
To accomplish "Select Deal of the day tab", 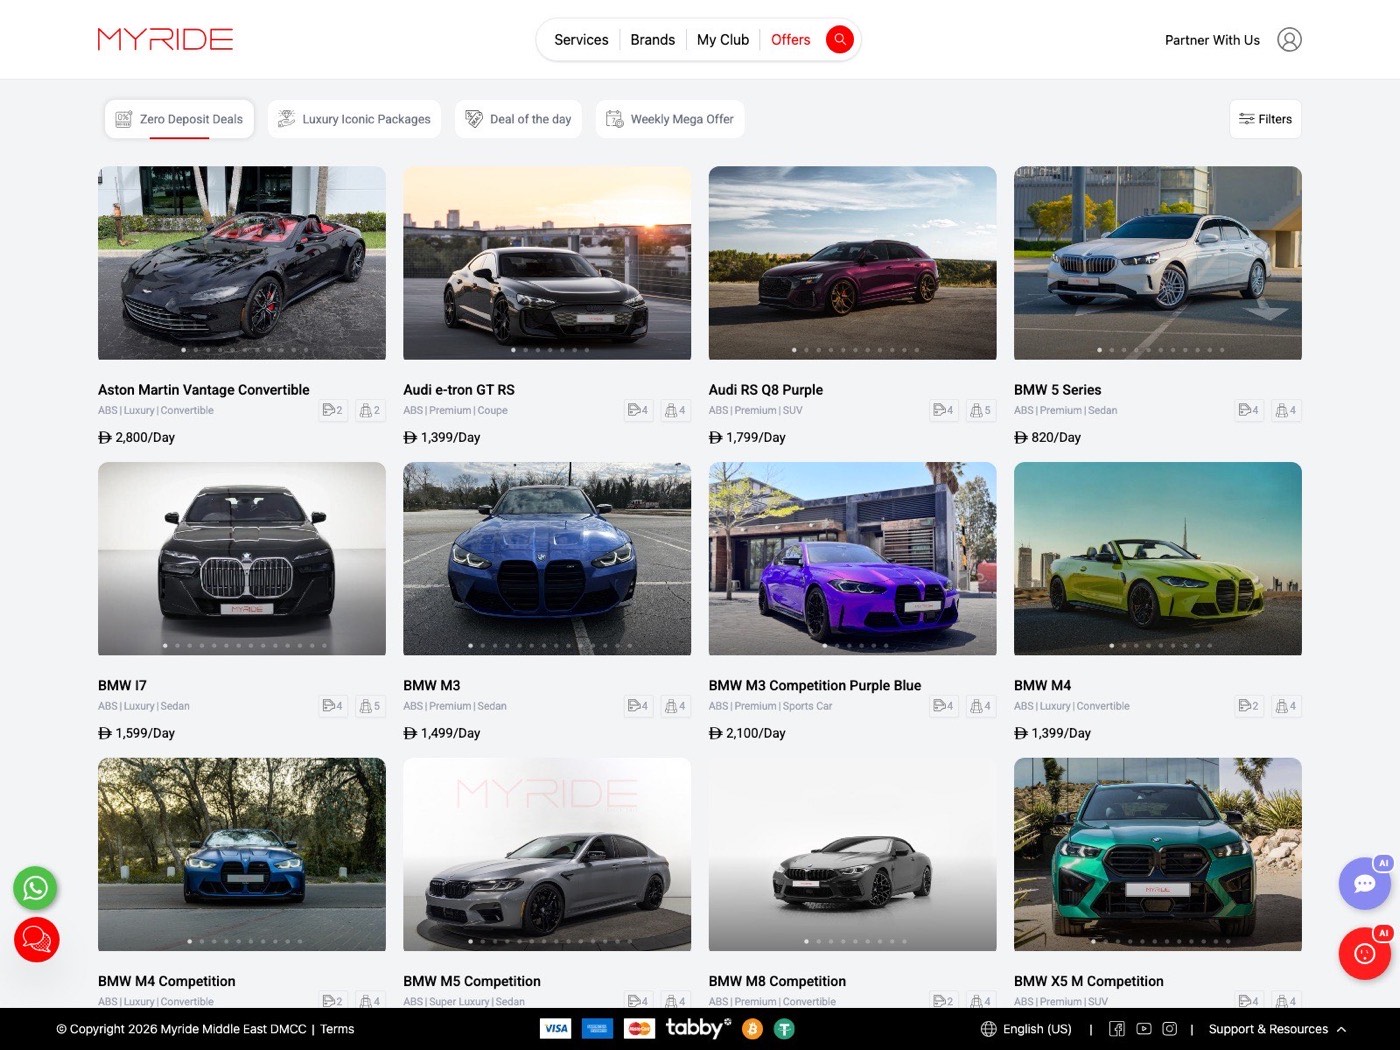I will (x=518, y=119).
